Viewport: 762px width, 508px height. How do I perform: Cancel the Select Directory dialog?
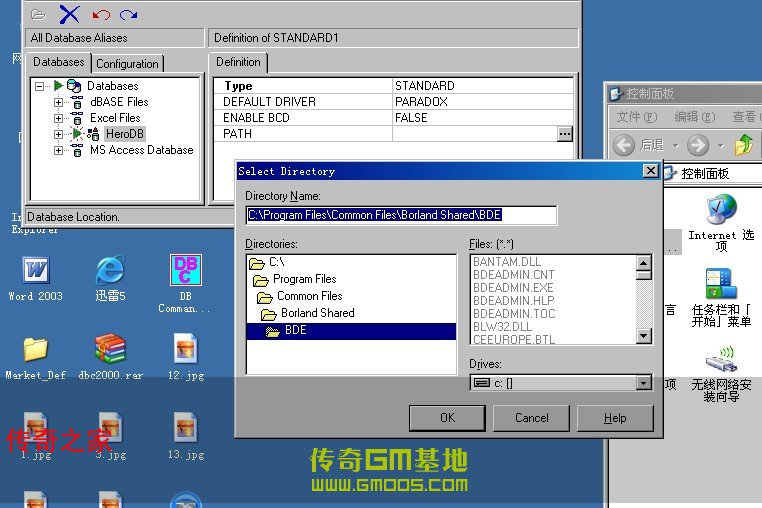(531, 418)
